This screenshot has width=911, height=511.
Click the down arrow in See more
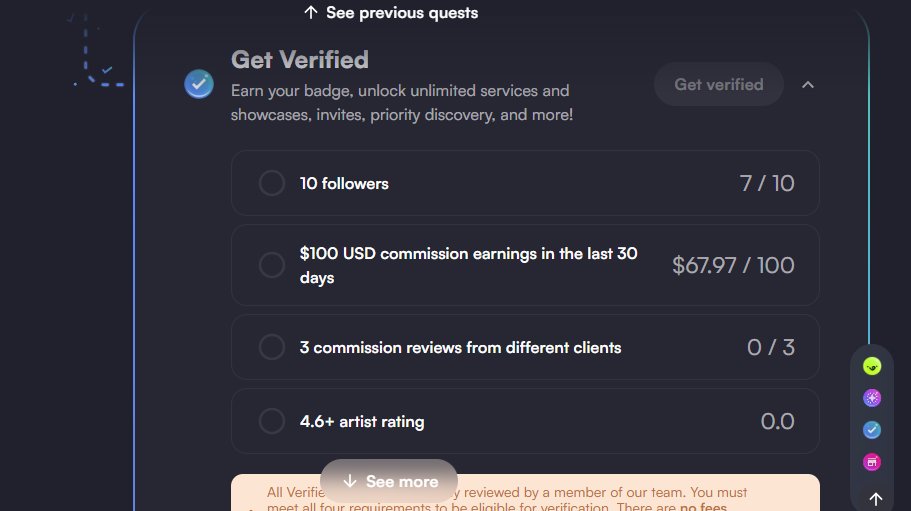tap(349, 481)
